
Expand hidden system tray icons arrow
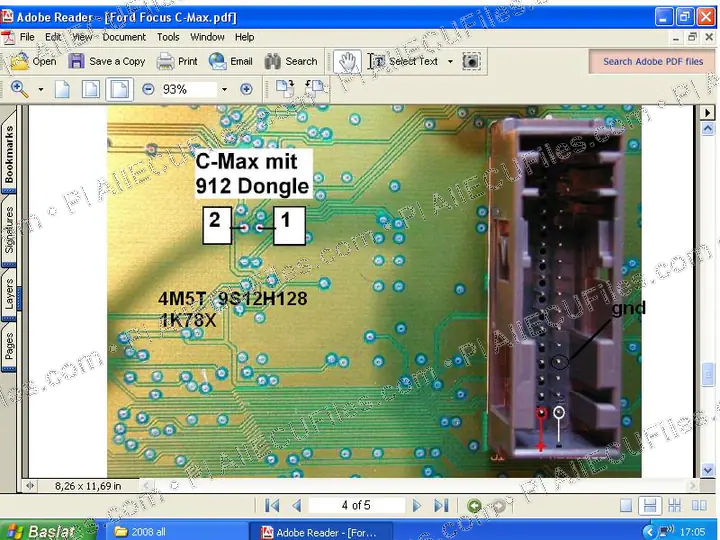(649, 532)
